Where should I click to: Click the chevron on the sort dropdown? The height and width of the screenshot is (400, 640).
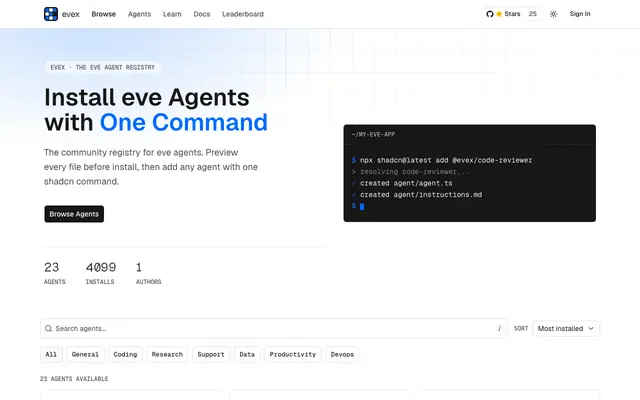click(x=591, y=329)
